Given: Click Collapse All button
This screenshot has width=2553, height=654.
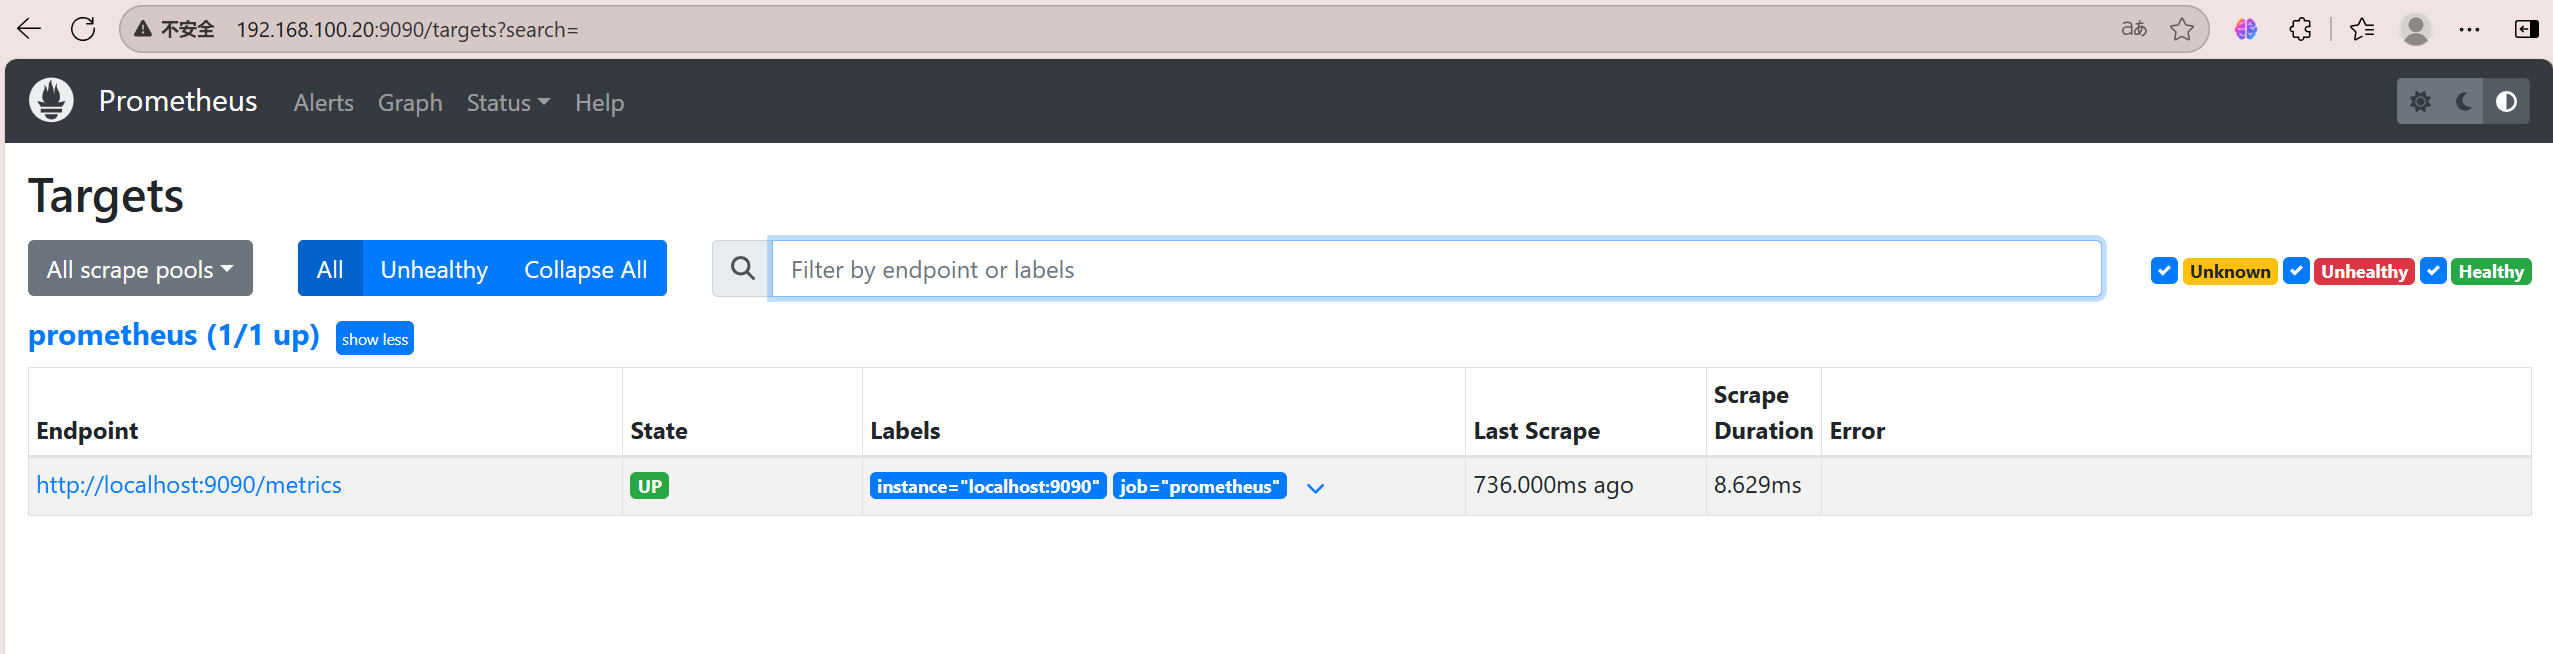Looking at the screenshot, I should click(585, 268).
